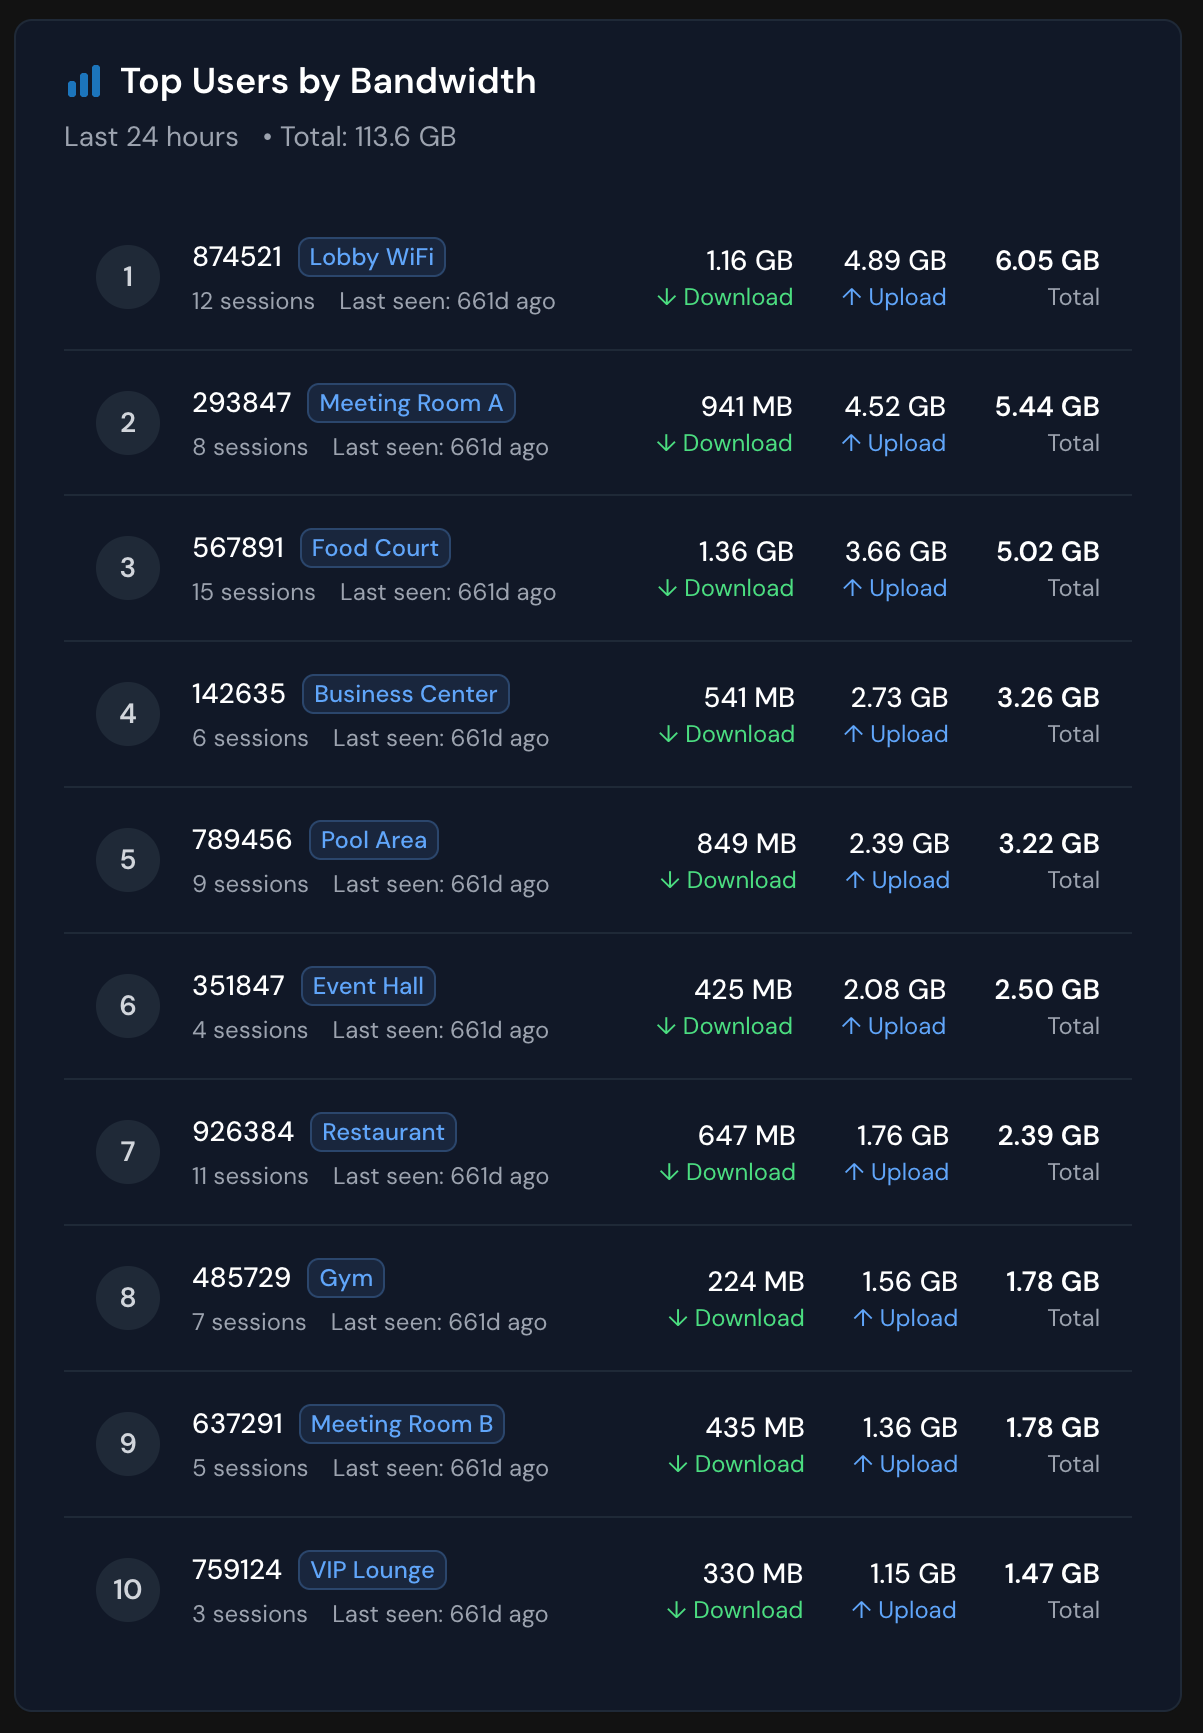
Task: Open the Restaurant location tag
Action: 383,1132
